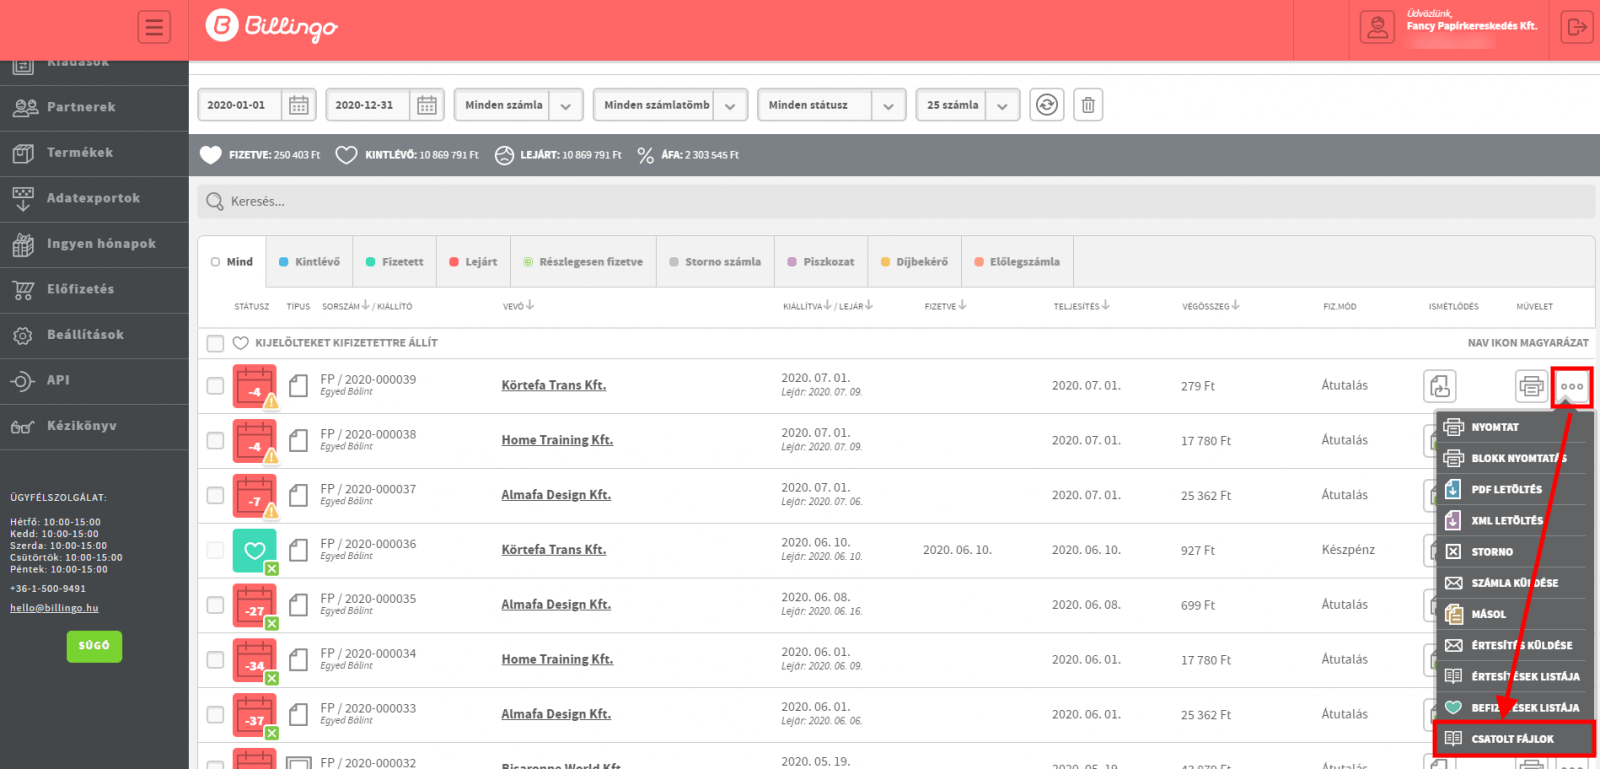The width and height of the screenshot is (1600, 769).
Task: Open Ingyen hónapok in the sidebar
Action: pyautogui.click(x=94, y=244)
